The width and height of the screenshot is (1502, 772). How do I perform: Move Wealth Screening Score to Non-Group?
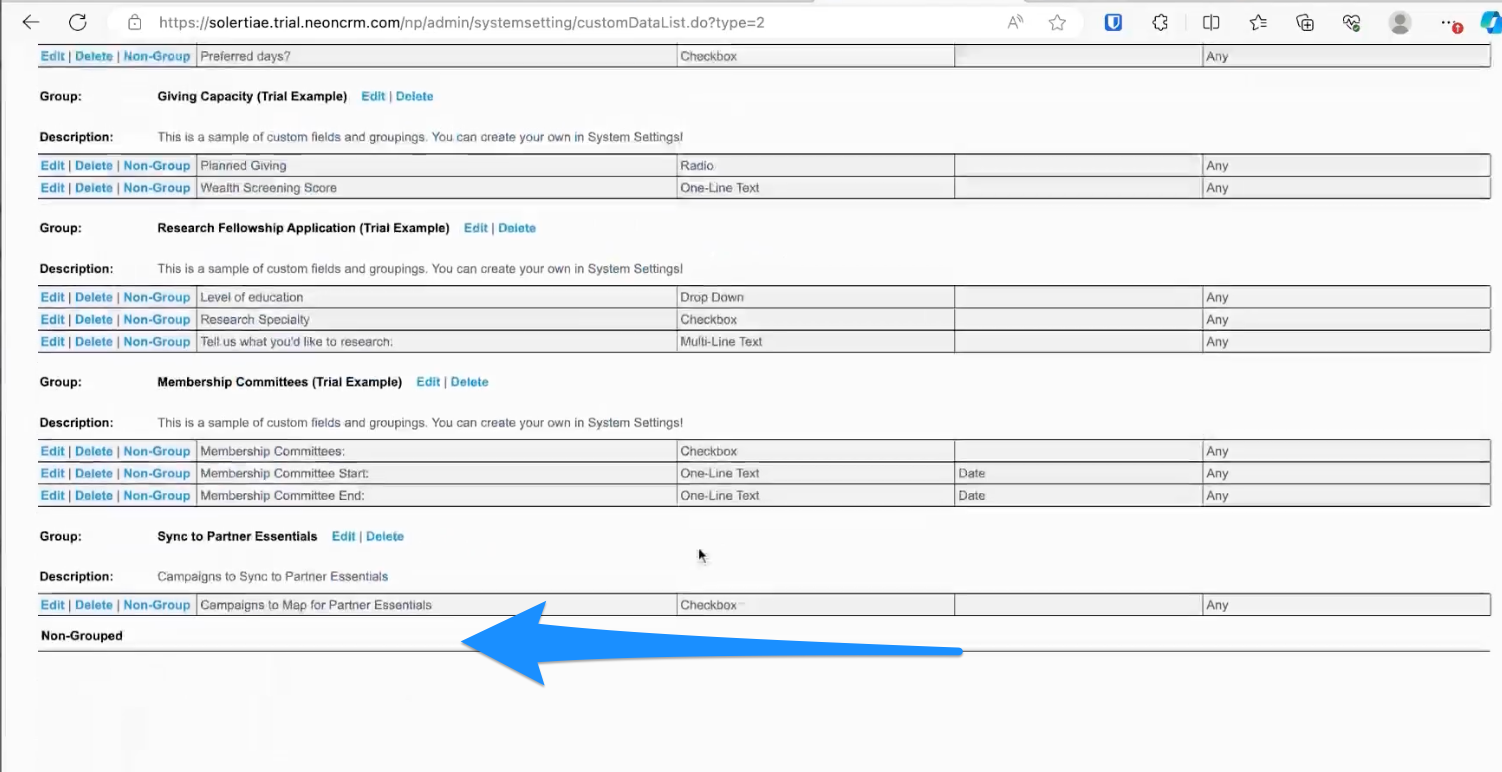(x=157, y=188)
